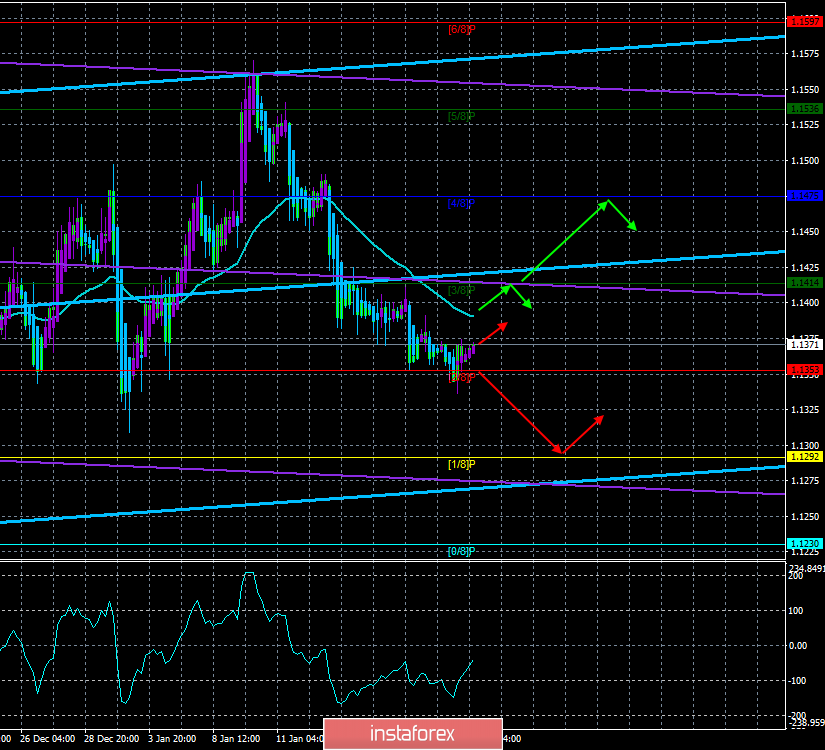Click the 234.8491 indicator maximum value
Image resolution: width=825 pixels, height=750 pixels.
pos(807,568)
